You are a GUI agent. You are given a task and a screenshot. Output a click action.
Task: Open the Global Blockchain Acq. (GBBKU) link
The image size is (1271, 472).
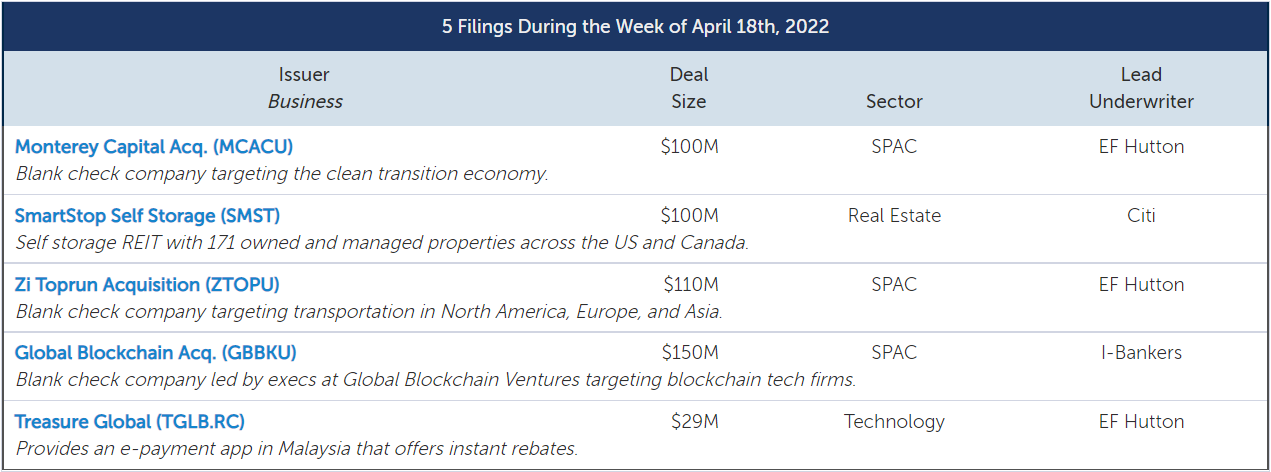(155, 352)
